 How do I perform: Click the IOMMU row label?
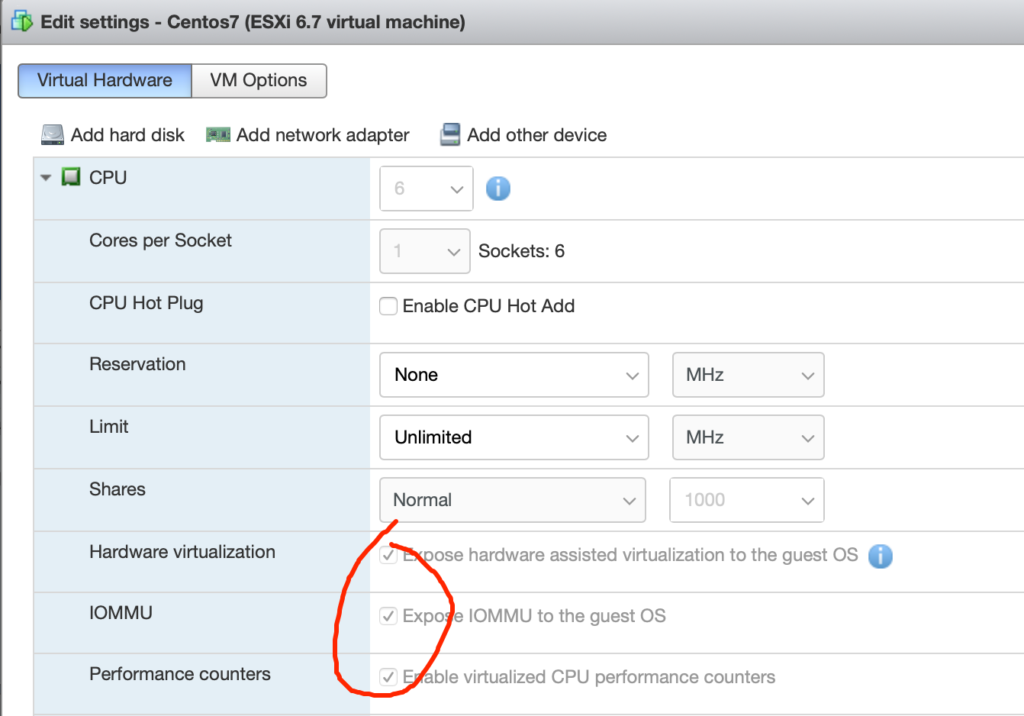pos(120,613)
